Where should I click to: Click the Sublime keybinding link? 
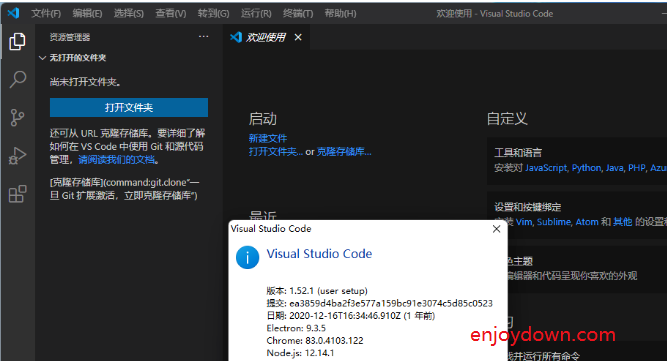tap(554, 222)
